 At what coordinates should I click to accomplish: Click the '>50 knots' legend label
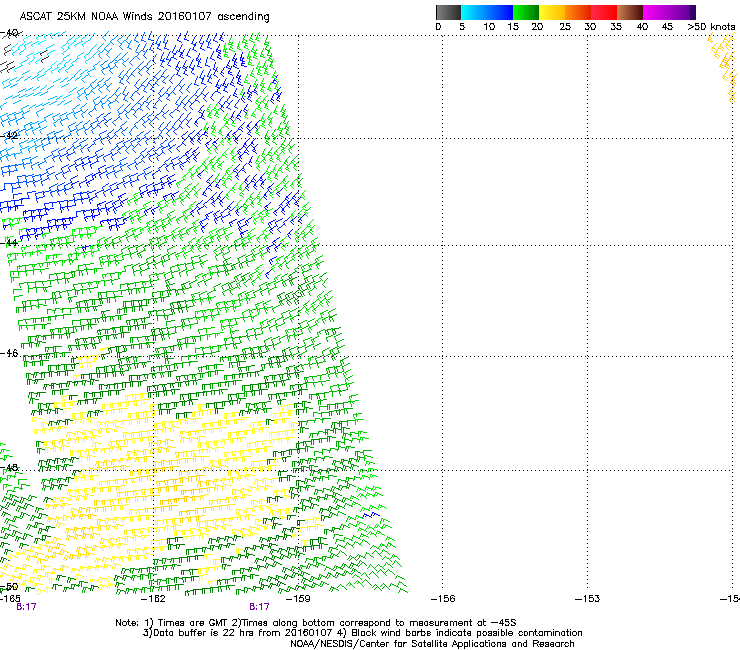(711, 27)
